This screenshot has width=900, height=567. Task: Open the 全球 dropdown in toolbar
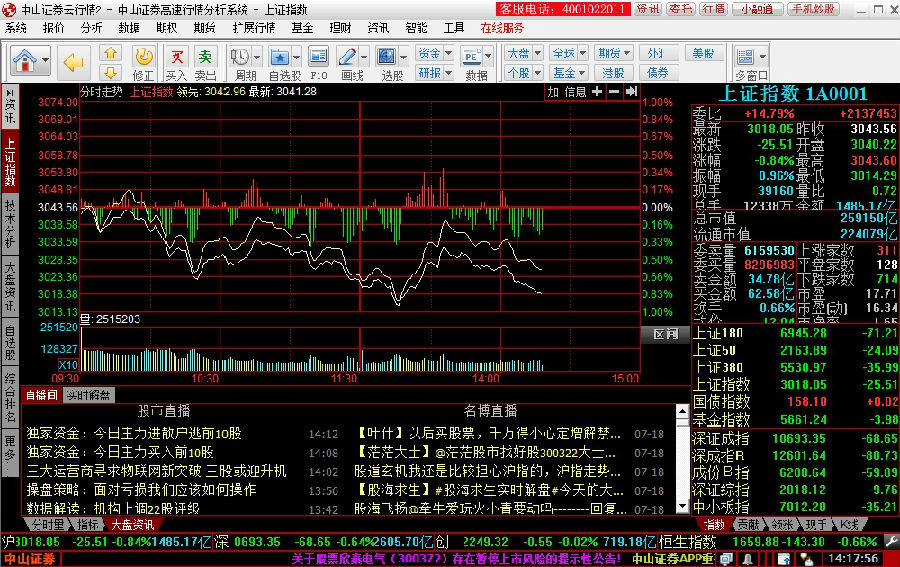[569, 53]
